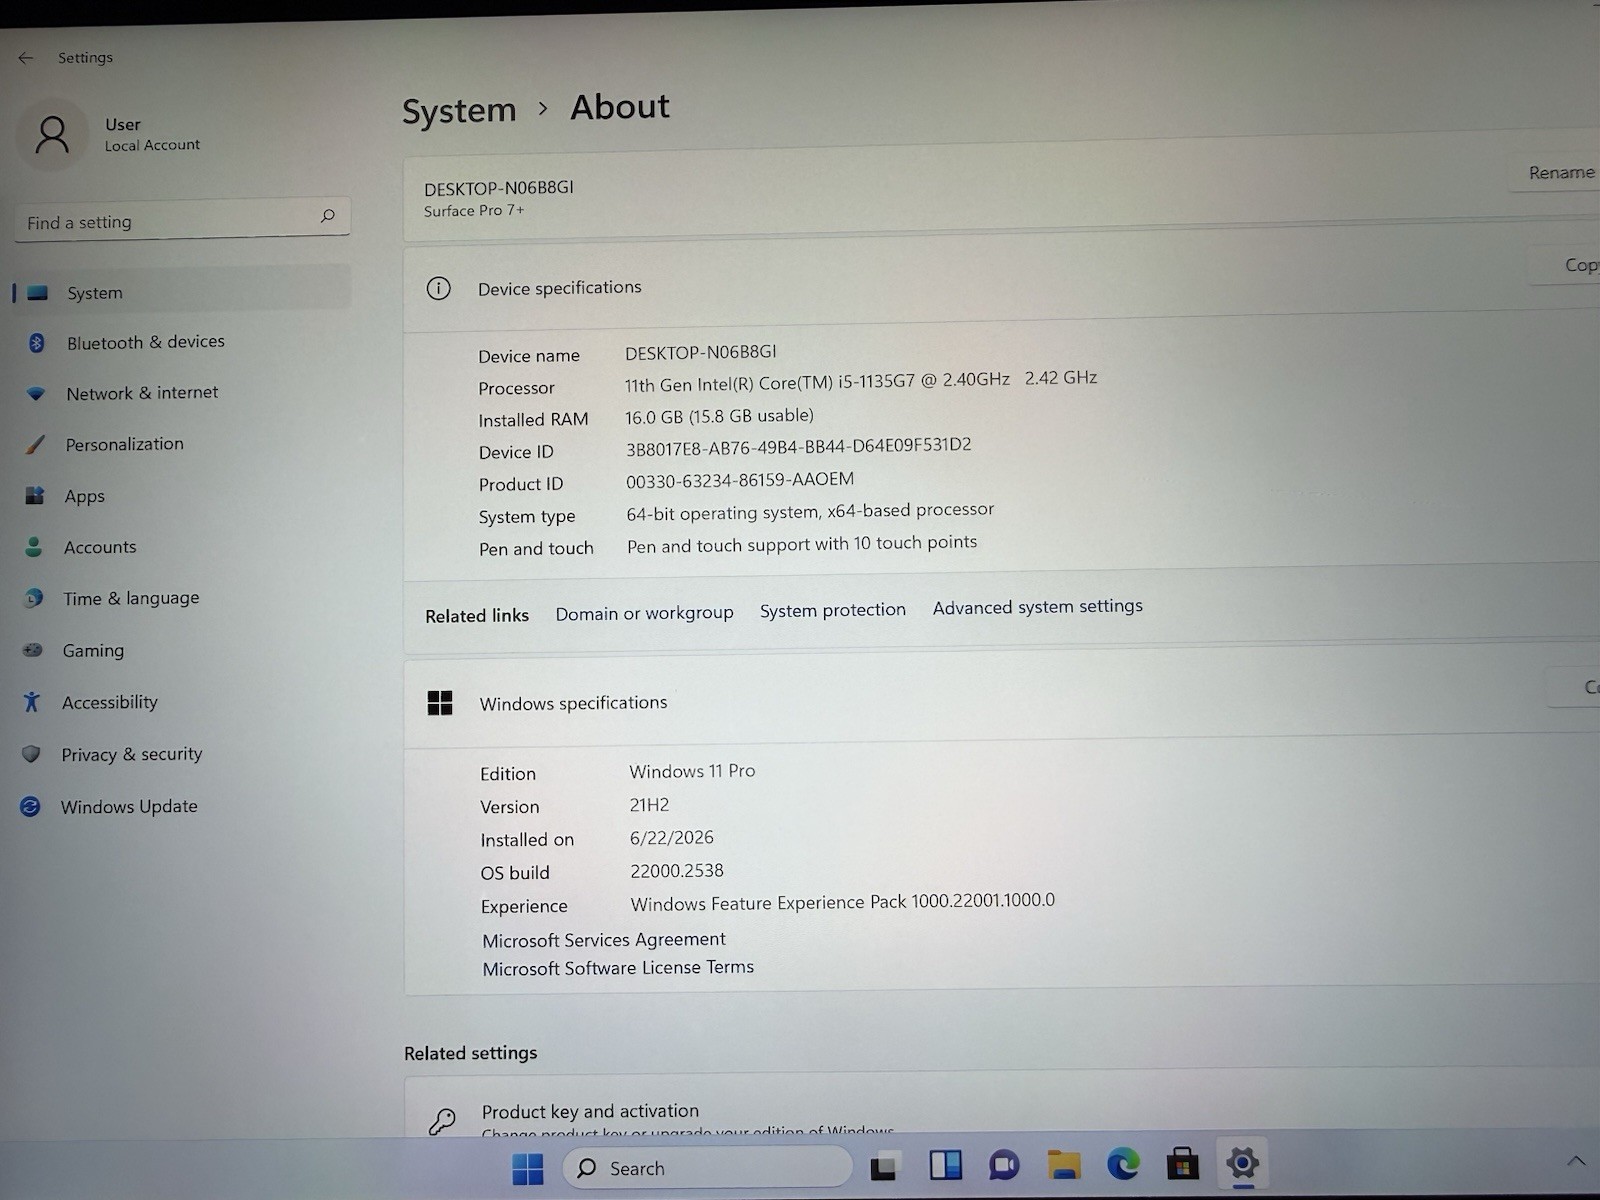
Task: Copy the Windows specifications
Action: 1575,687
